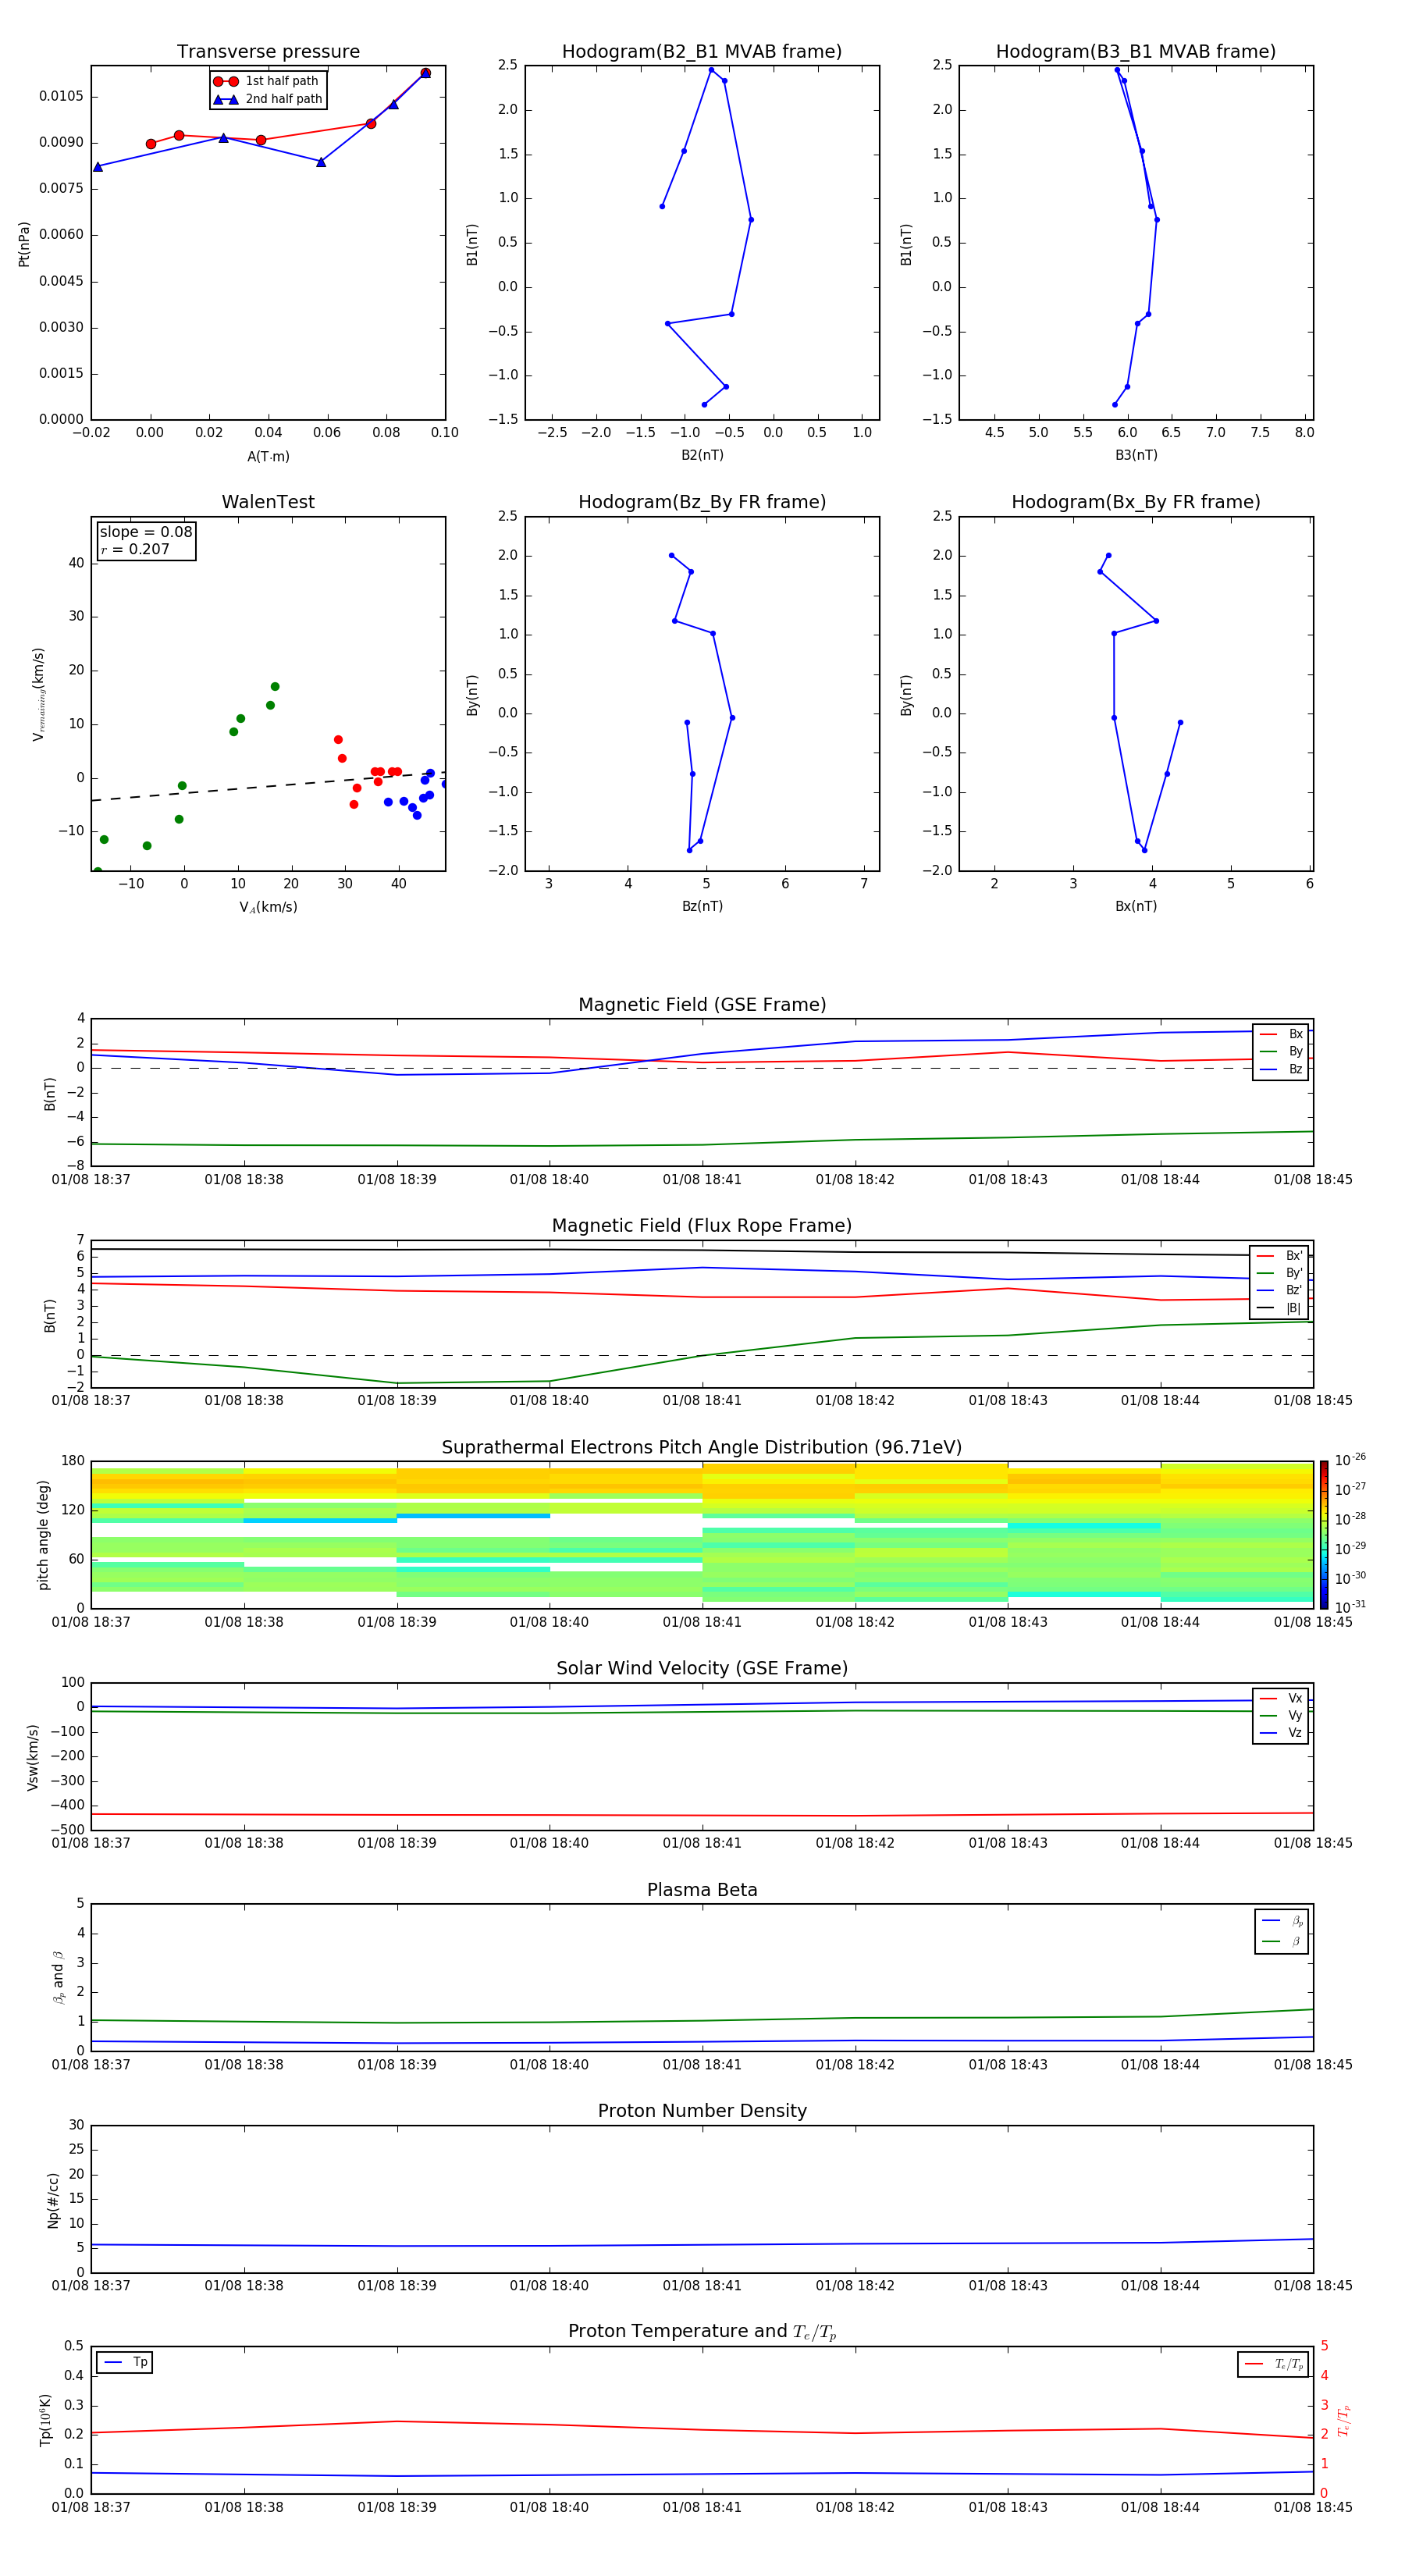Click the Pt(nPa) y-axis label

pos(24,244)
